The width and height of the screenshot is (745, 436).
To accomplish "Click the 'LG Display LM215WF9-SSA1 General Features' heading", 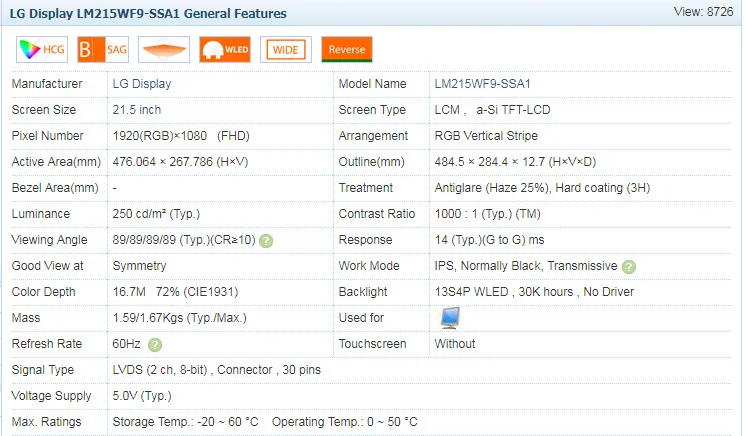I will [x=148, y=13].
